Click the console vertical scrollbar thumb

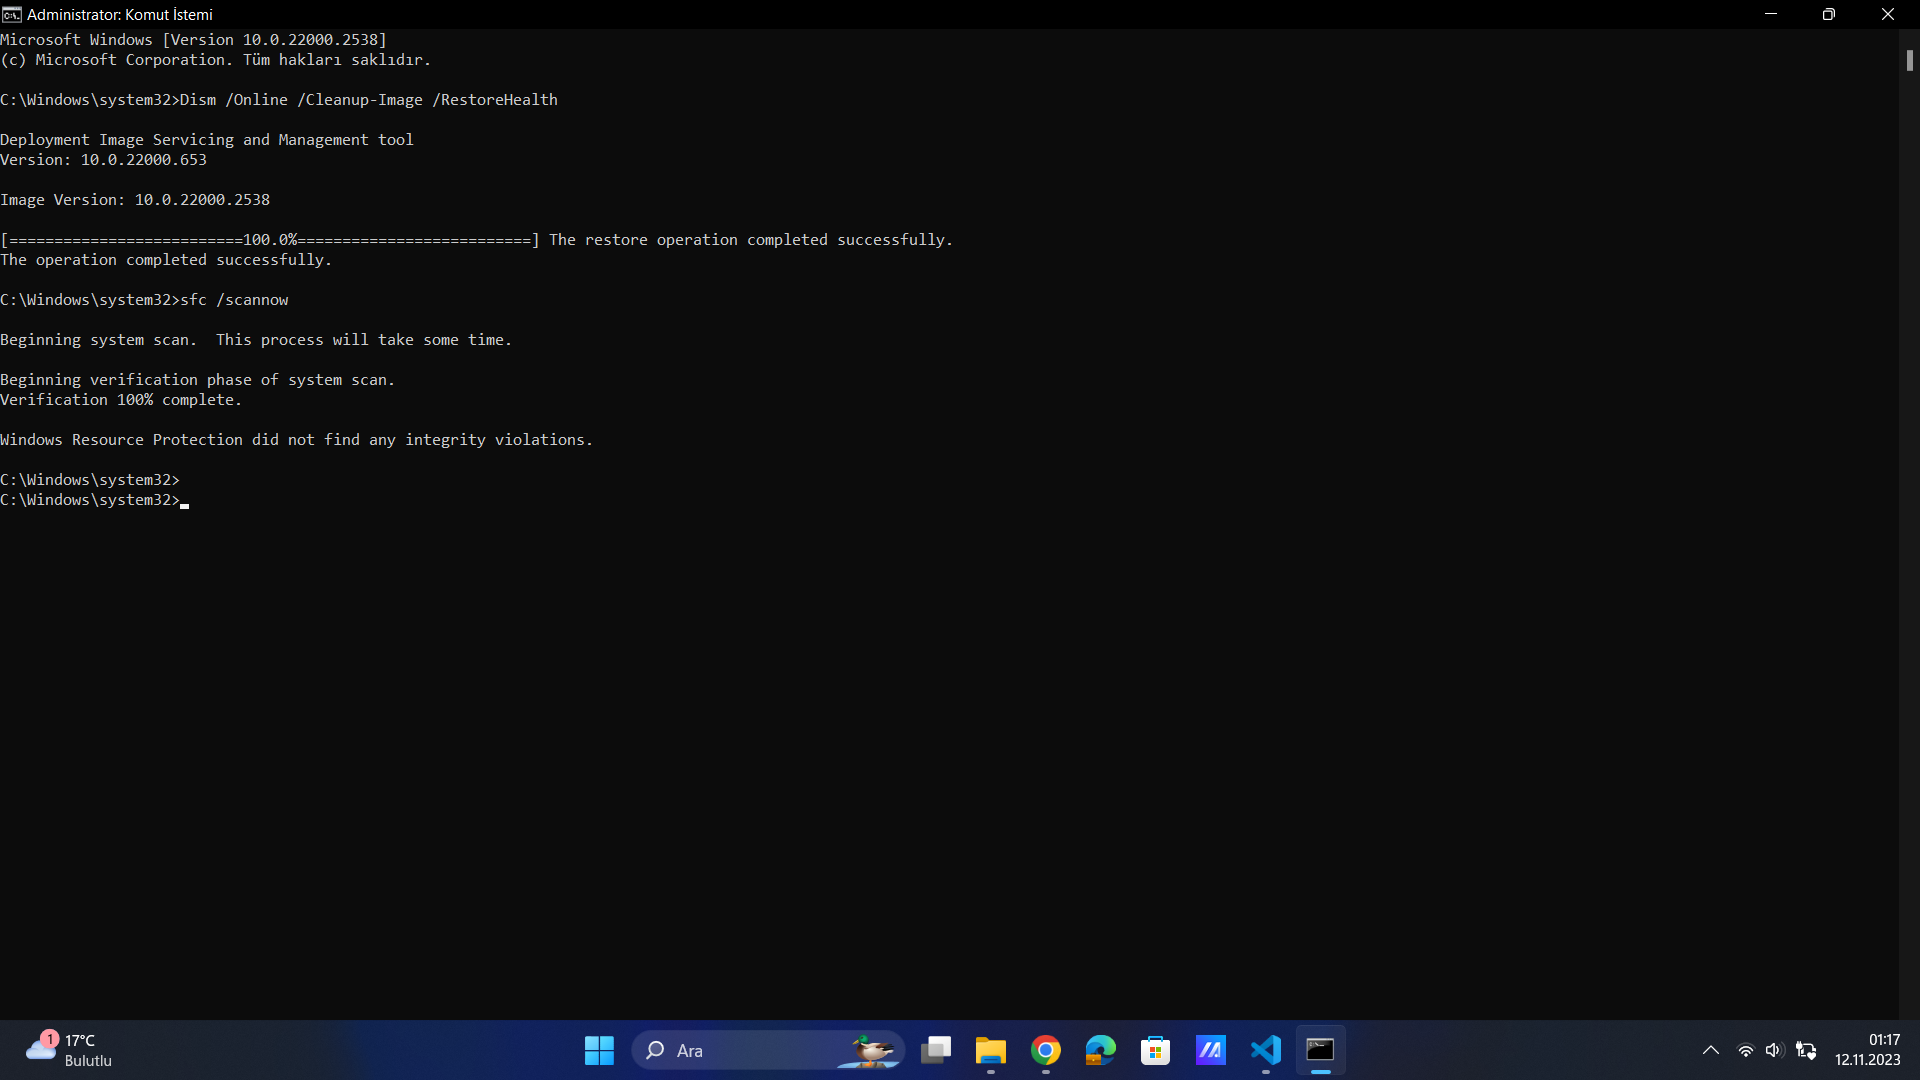tap(1909, 60)
